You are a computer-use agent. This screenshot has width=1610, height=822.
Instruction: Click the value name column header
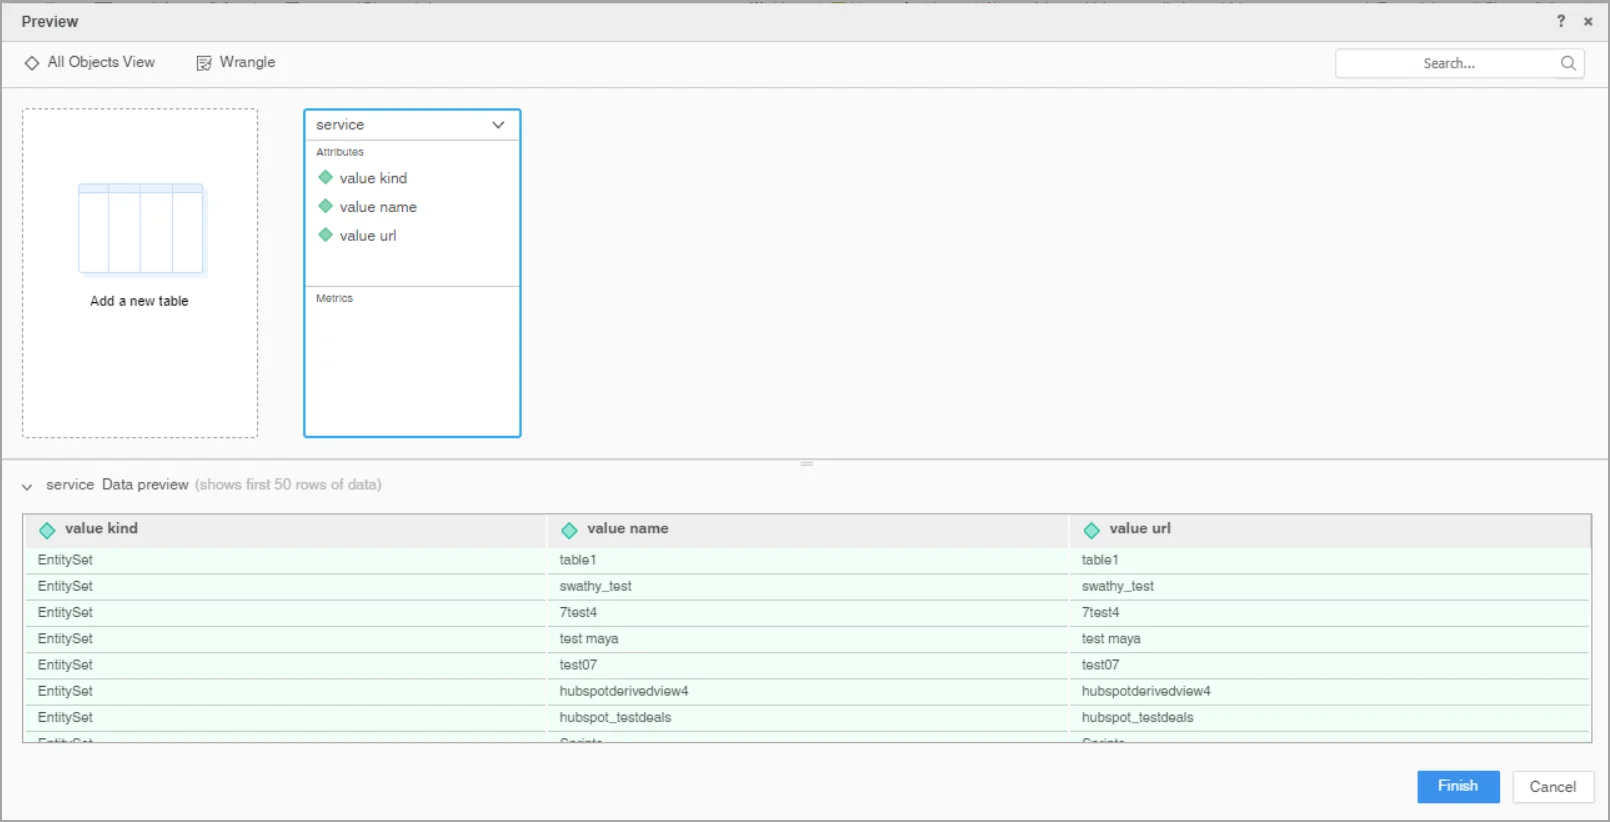coord(808,529)
